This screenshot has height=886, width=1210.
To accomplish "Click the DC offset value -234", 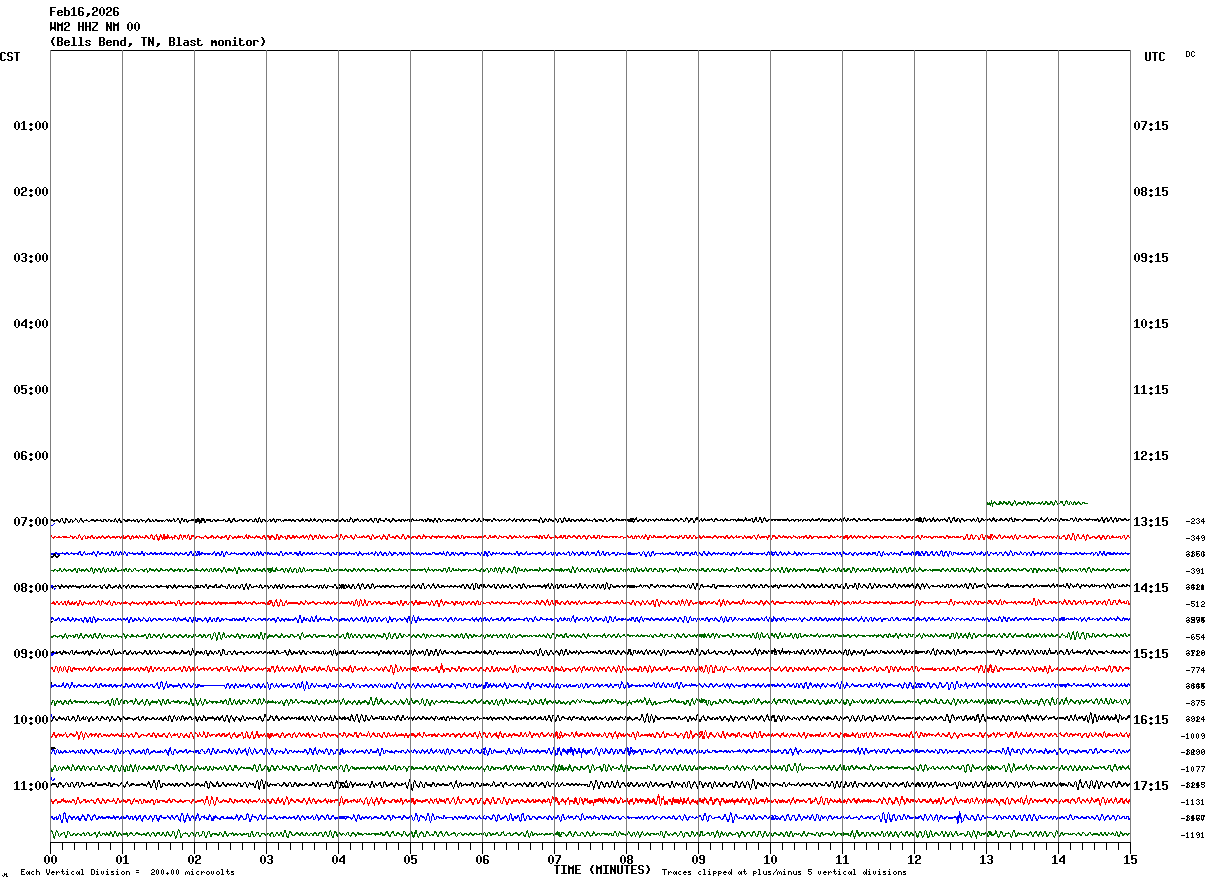I will click(x=1195, y=522).
